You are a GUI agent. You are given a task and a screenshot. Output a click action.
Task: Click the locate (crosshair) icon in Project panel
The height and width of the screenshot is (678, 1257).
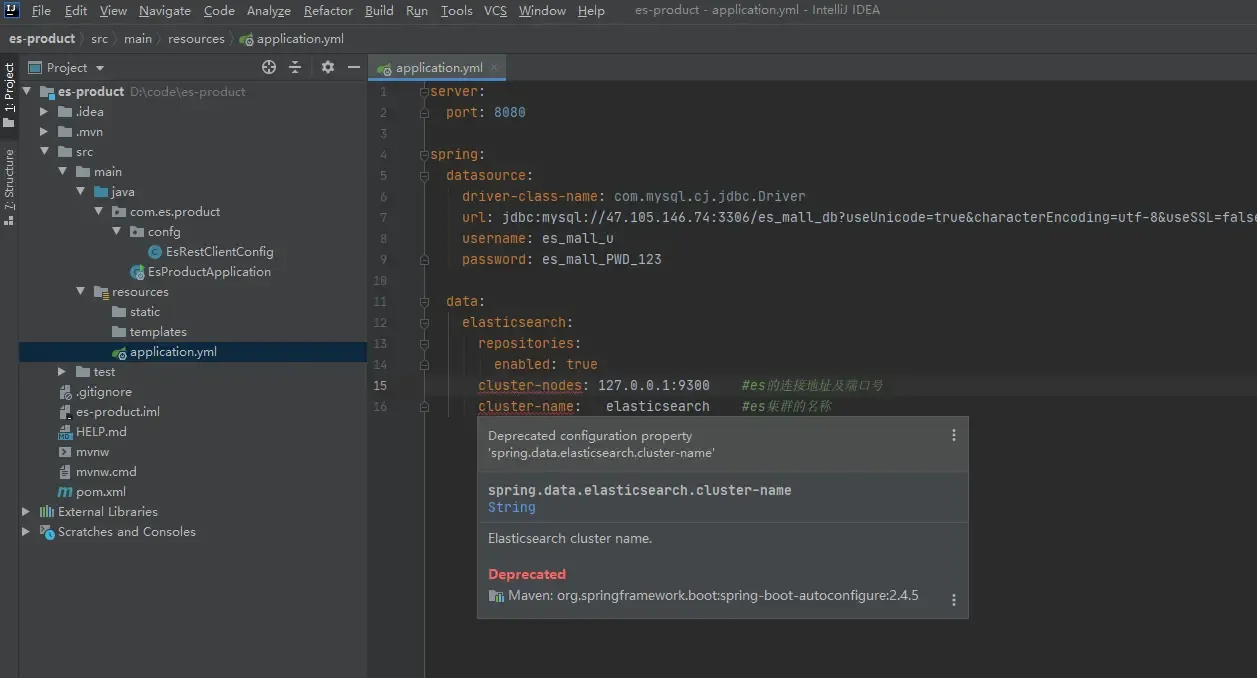269,67
